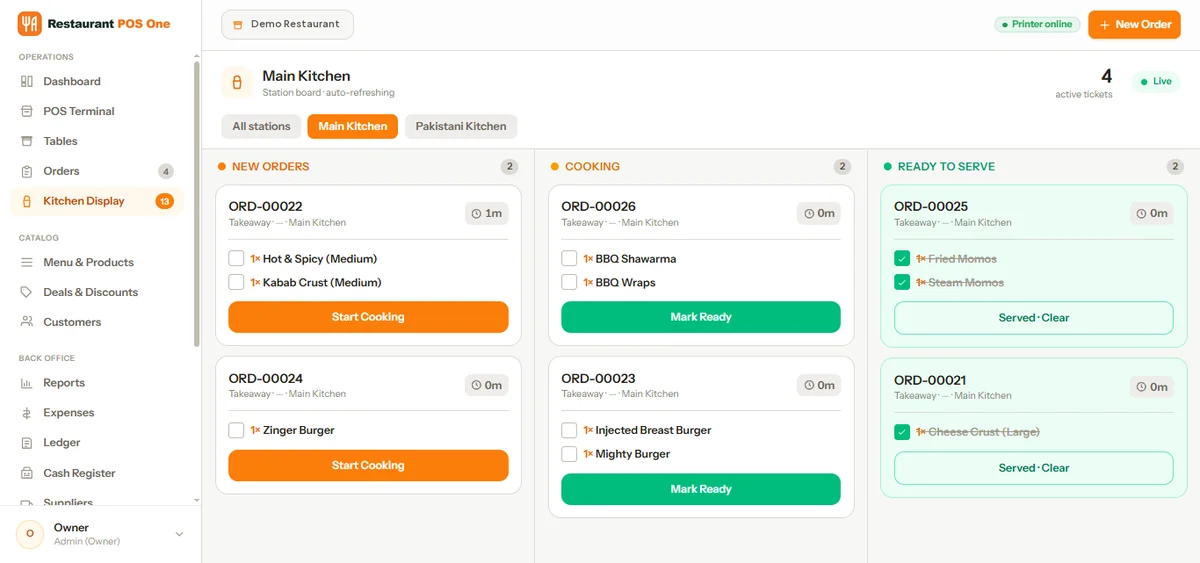The image size is (1200, 563).
Task: Check the Hot & Spicy (Medium) item
Action: 236,258
